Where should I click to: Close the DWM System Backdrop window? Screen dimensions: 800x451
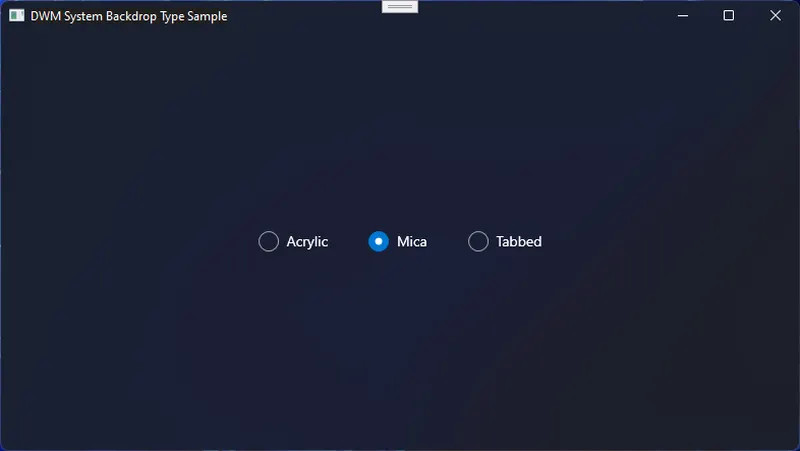[775, 16]
